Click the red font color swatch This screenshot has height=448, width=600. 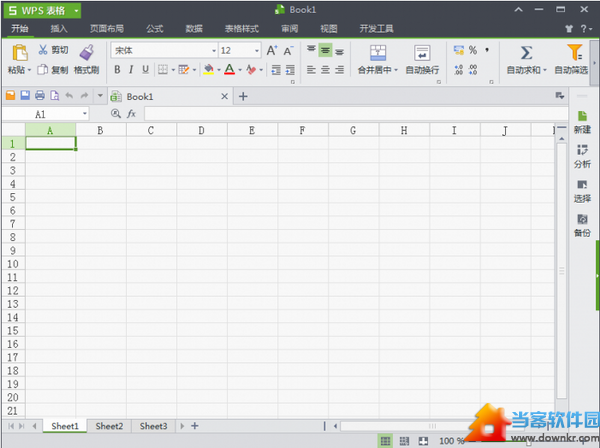pos(229,70)
